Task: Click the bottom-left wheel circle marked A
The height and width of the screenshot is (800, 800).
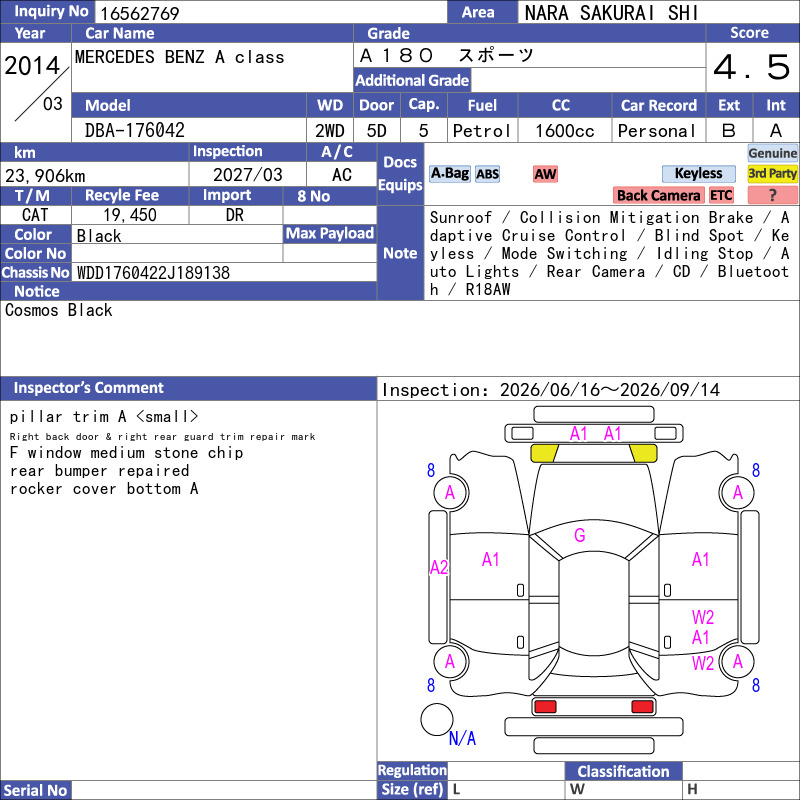Action: 451,662
